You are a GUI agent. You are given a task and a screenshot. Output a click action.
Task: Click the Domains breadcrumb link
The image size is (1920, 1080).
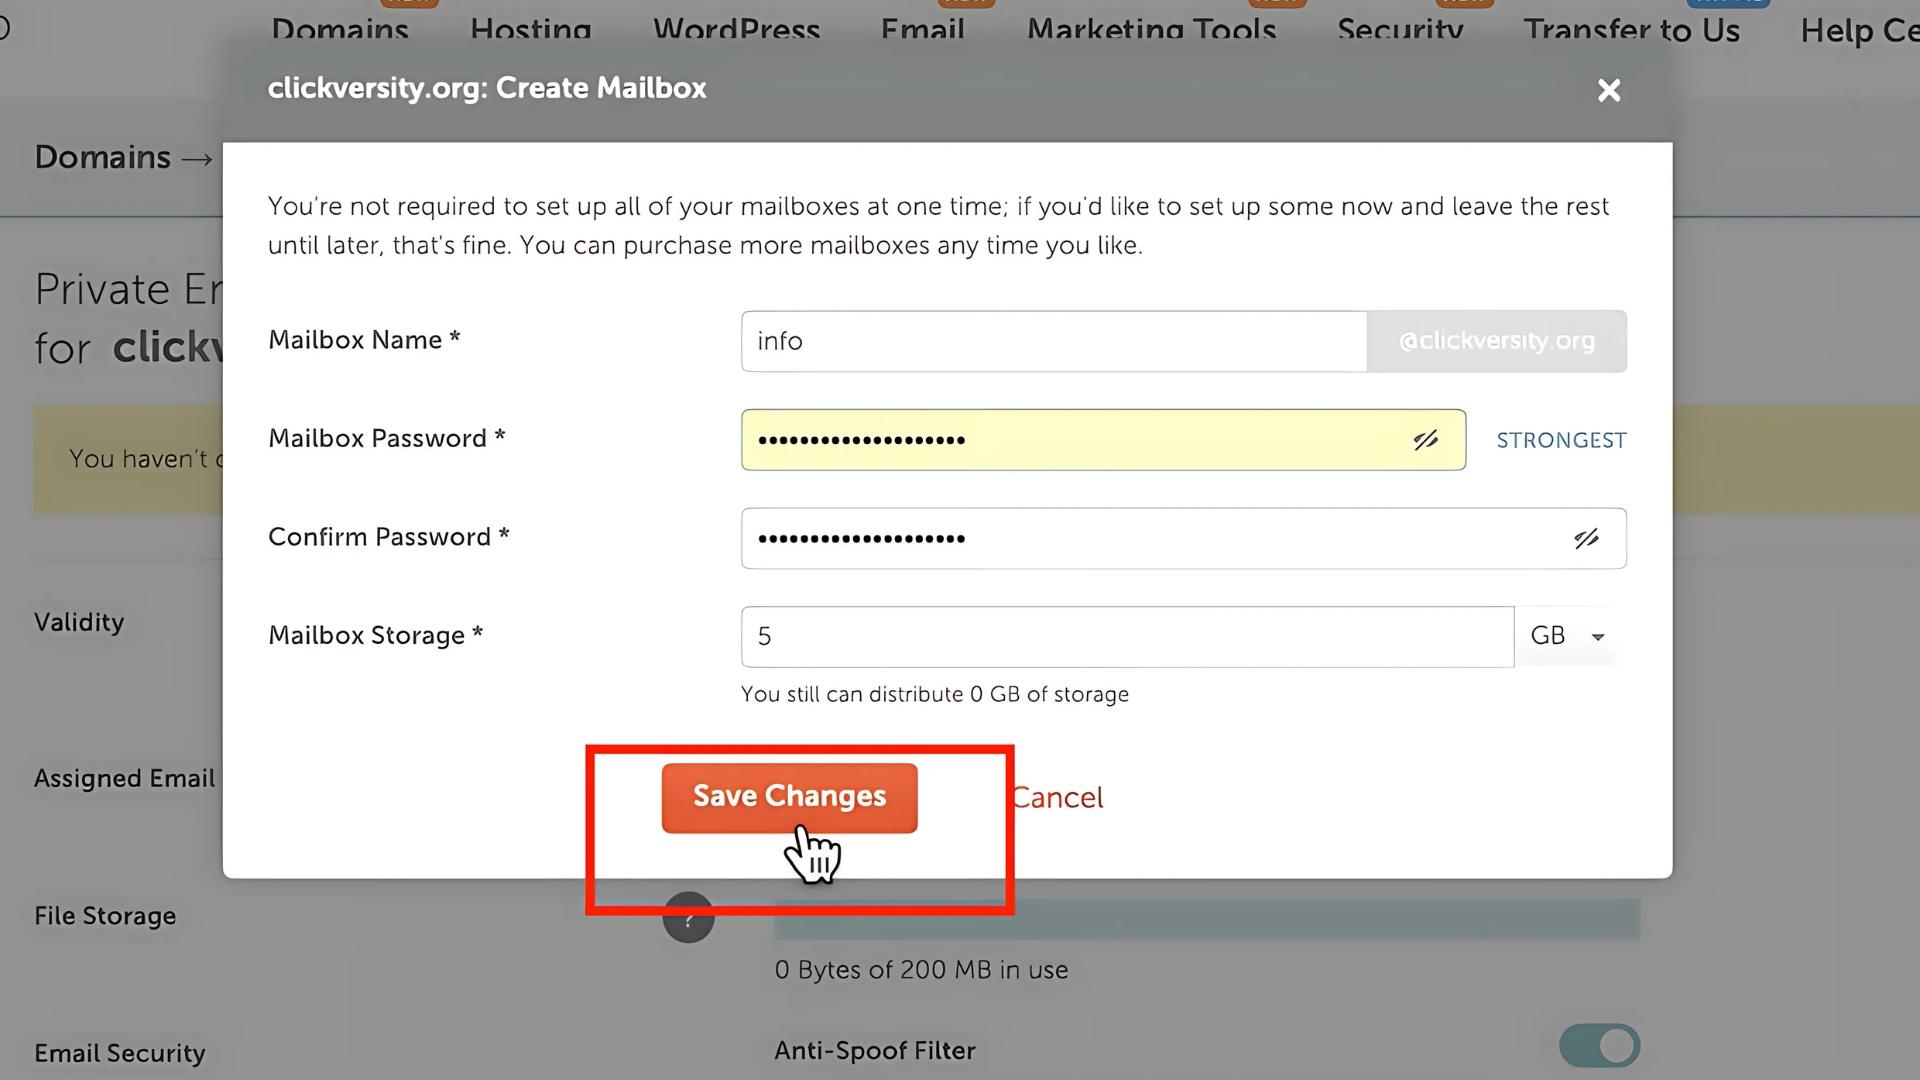point(102,157)
